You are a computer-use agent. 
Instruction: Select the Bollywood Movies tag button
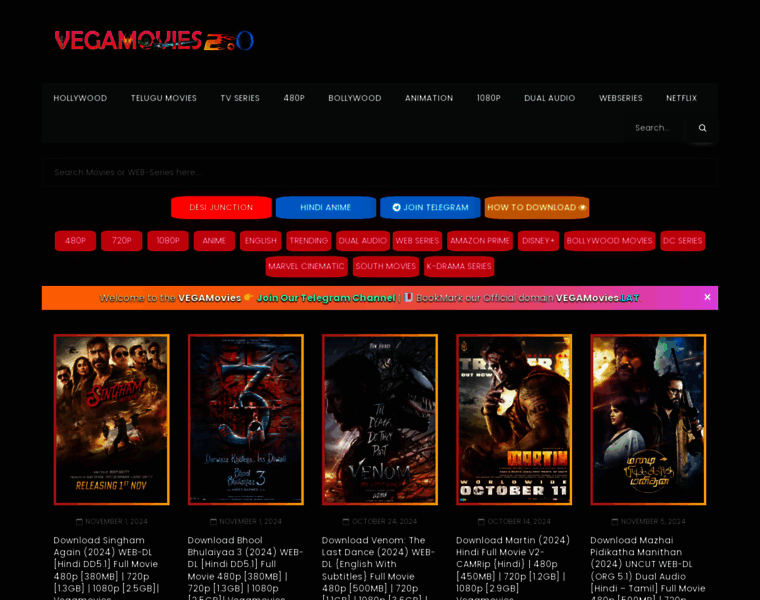609,241
